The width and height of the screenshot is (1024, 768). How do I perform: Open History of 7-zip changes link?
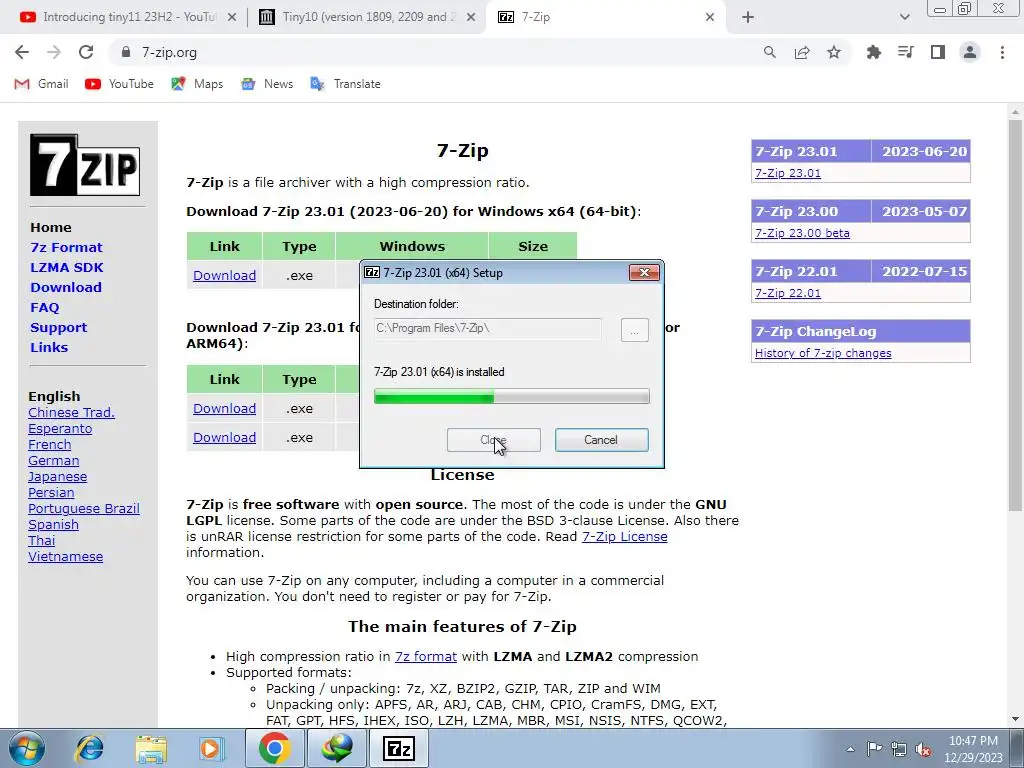click(x=823, y=353)
